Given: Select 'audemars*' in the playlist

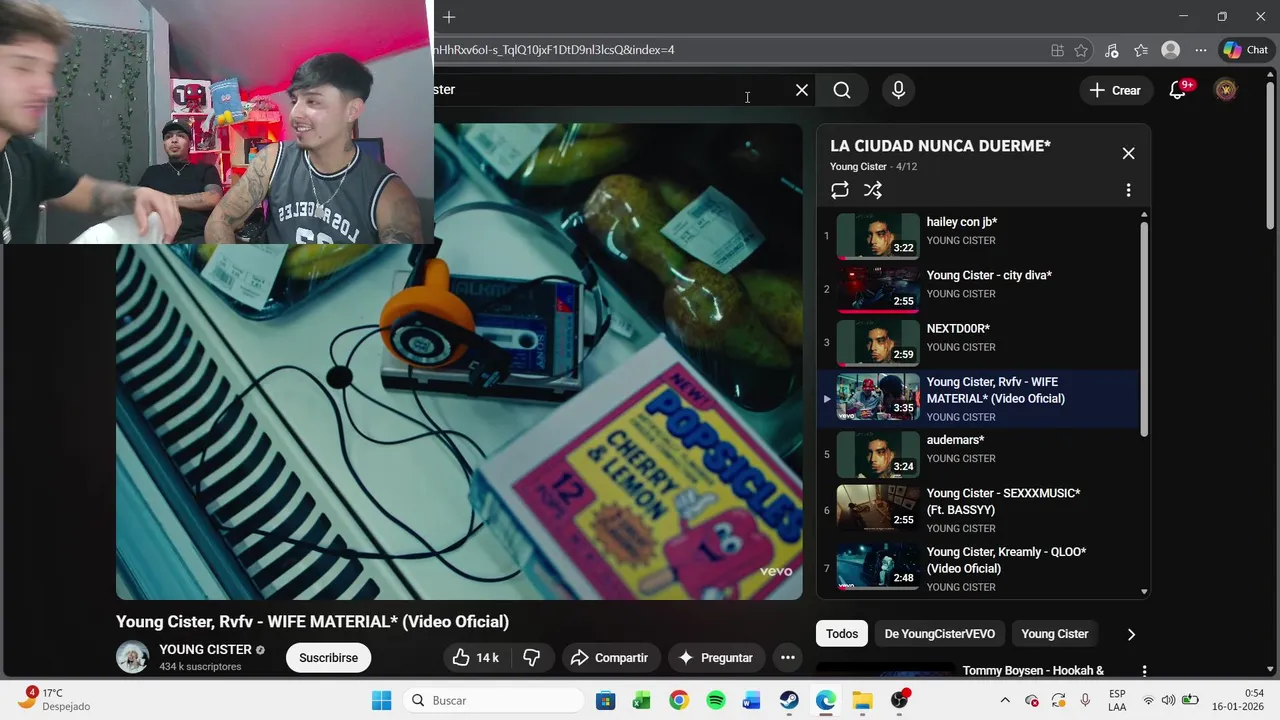Looking at the screenshot, I should click(x=978, y=454).
